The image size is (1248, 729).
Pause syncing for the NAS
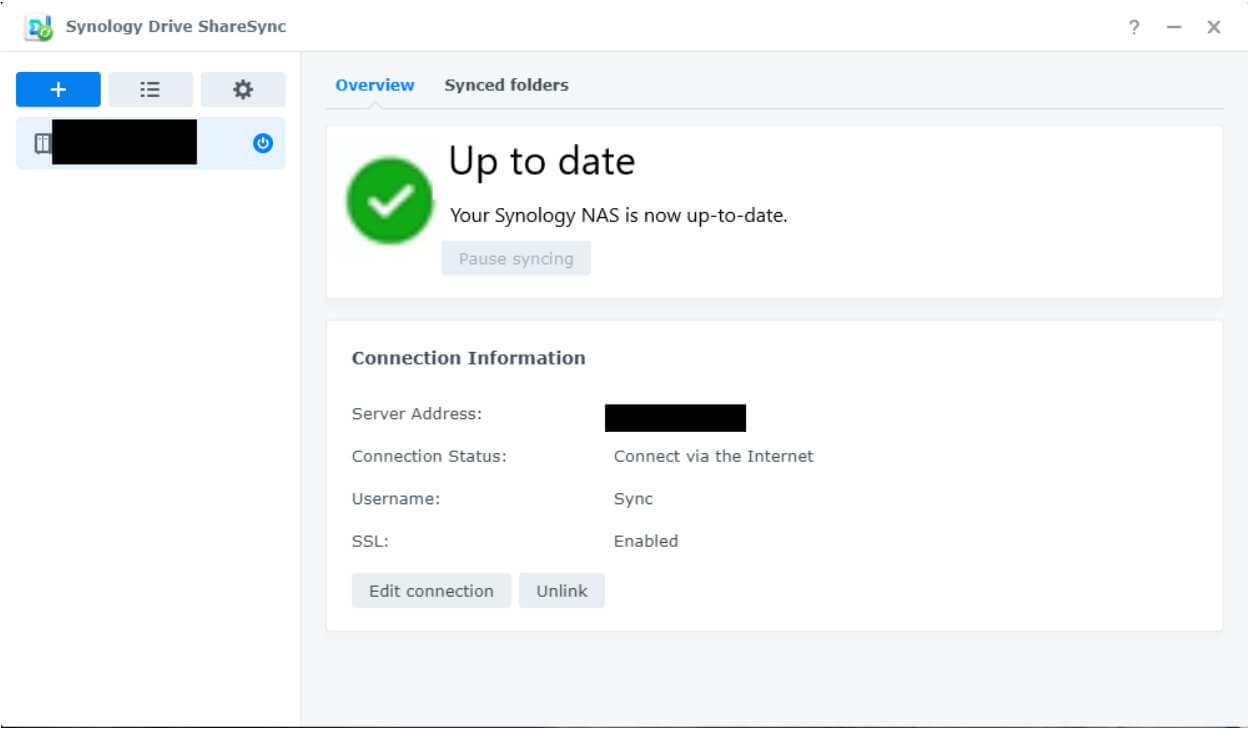[x=516, y=258]
